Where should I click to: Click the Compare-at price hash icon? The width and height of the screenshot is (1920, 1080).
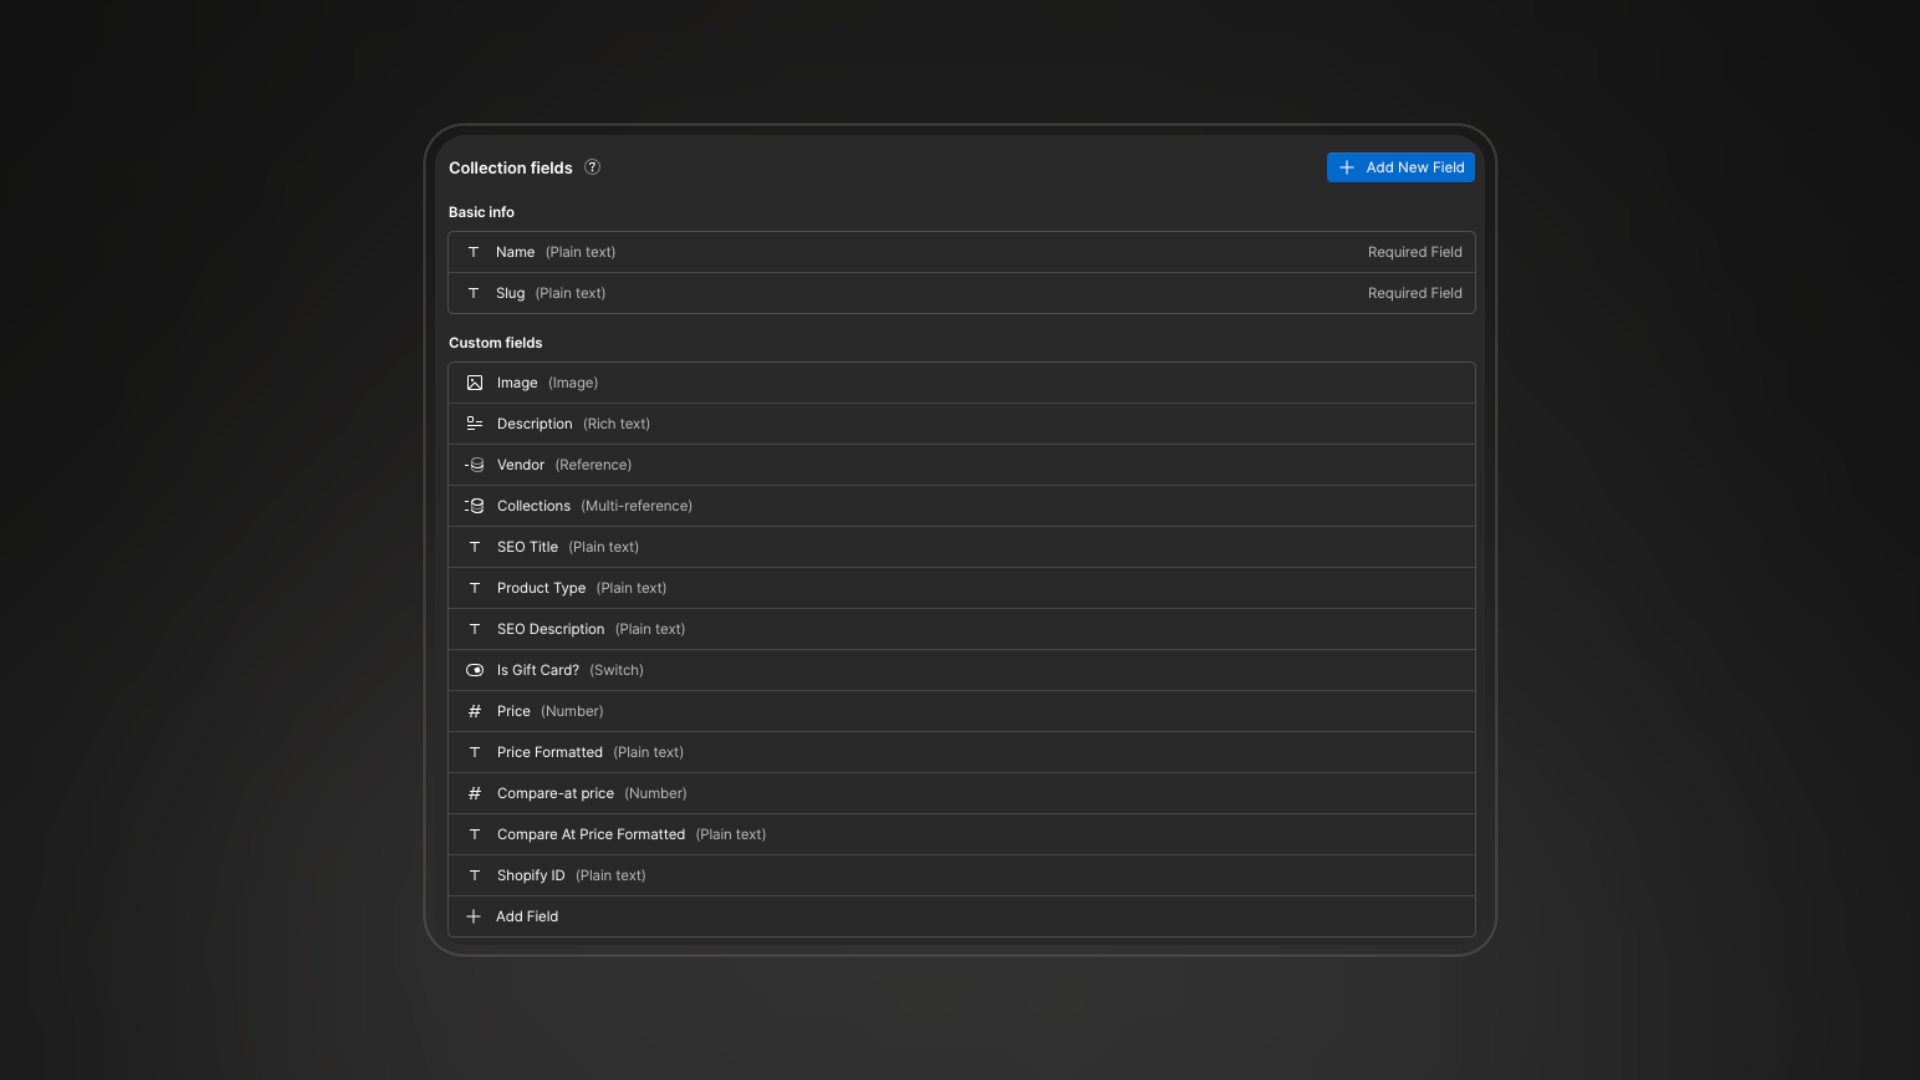[475, 793]
